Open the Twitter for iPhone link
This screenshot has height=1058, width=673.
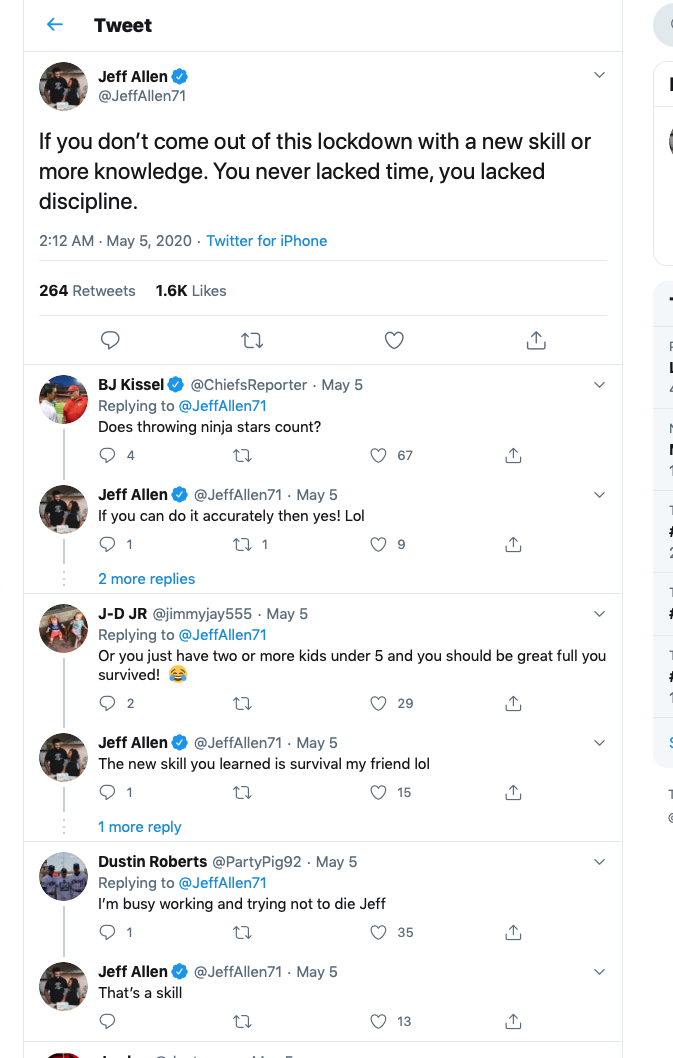tap(266, 241)
